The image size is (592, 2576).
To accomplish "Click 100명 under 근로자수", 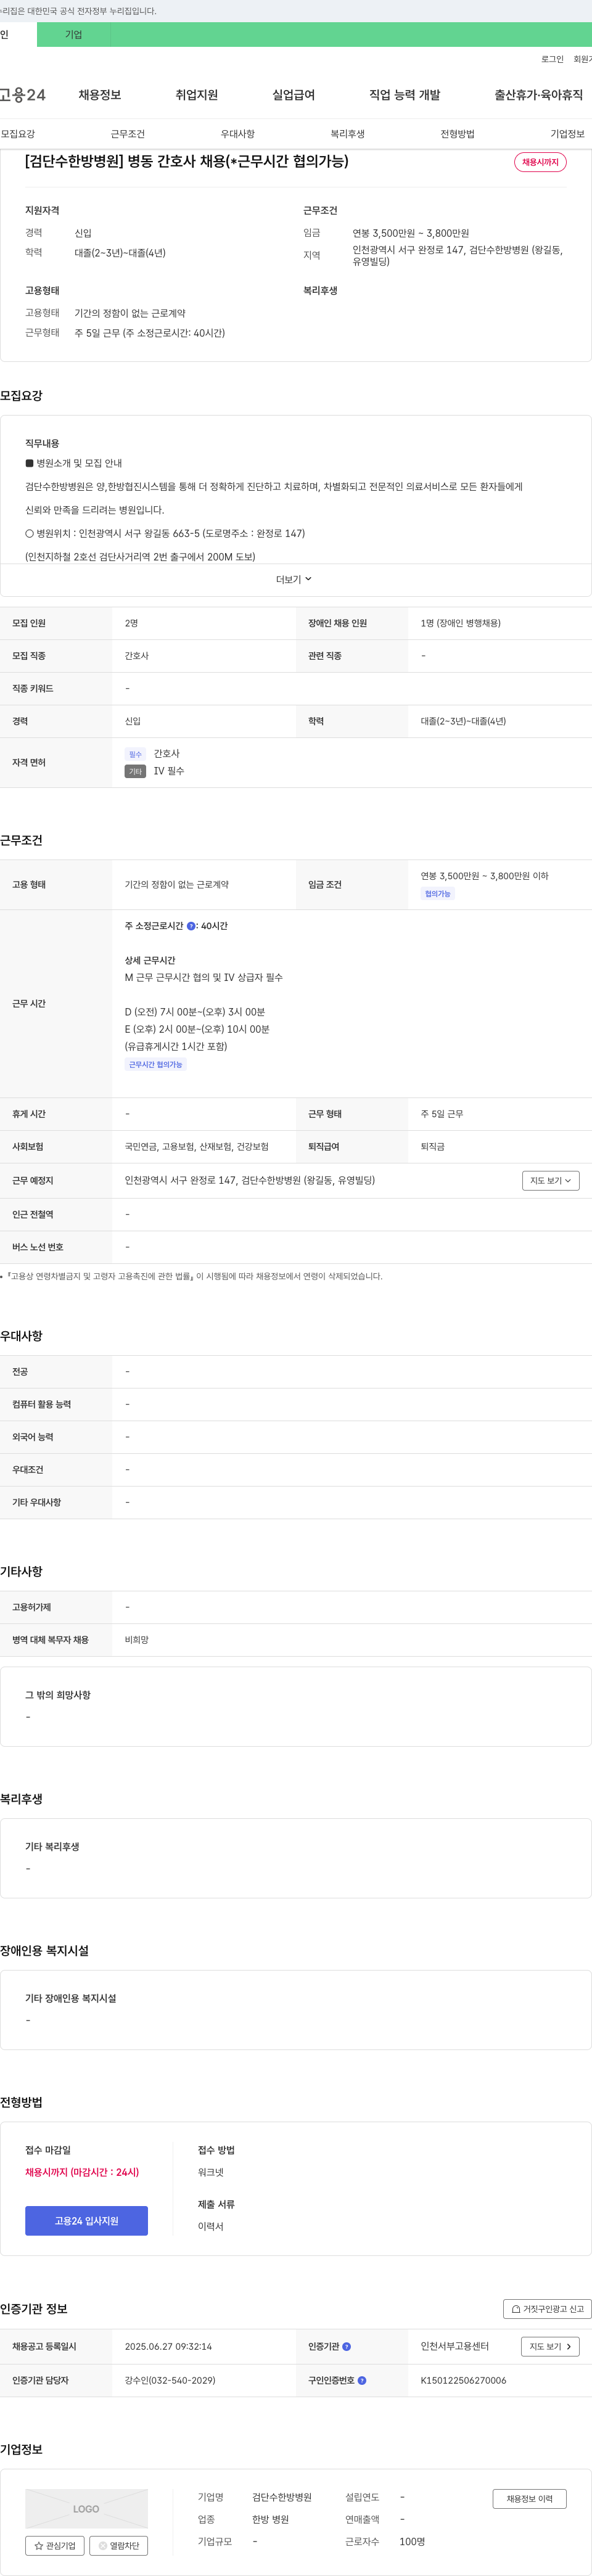I will (412, 2541).
